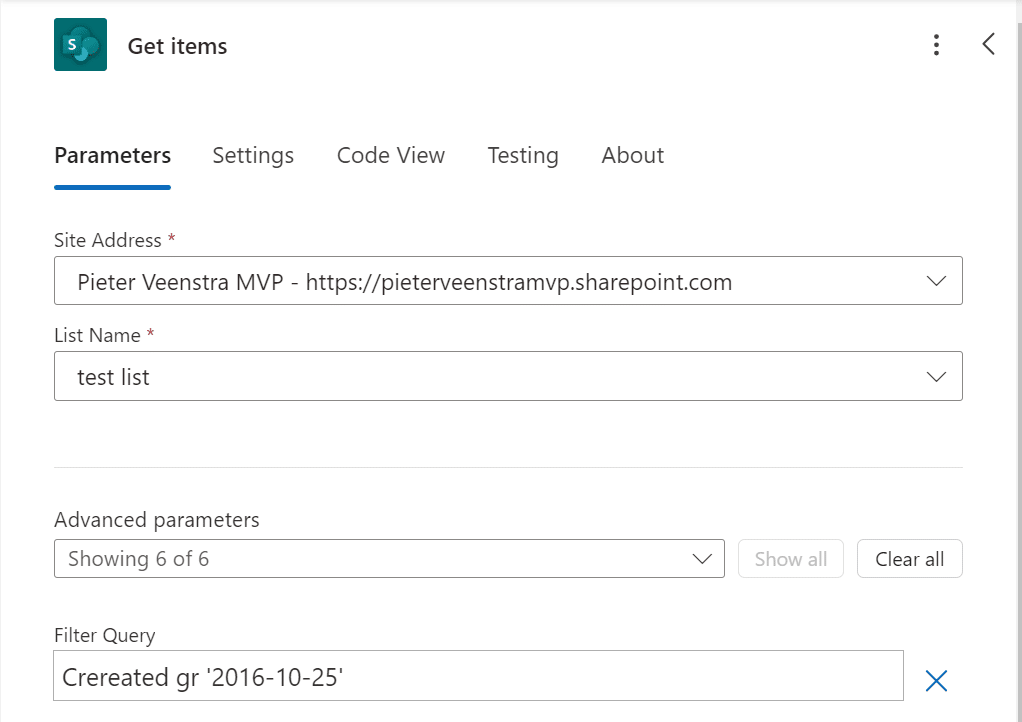Click the Site Address label
1022x722 pixels.
[x=108, y=240]
